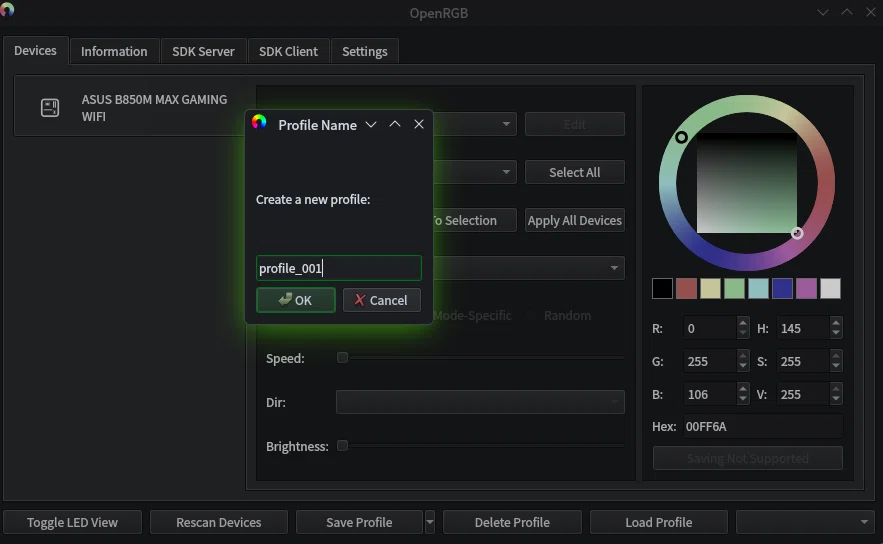Pick the black color swatch
Screen dimensions: 883x544
[662, 288]
